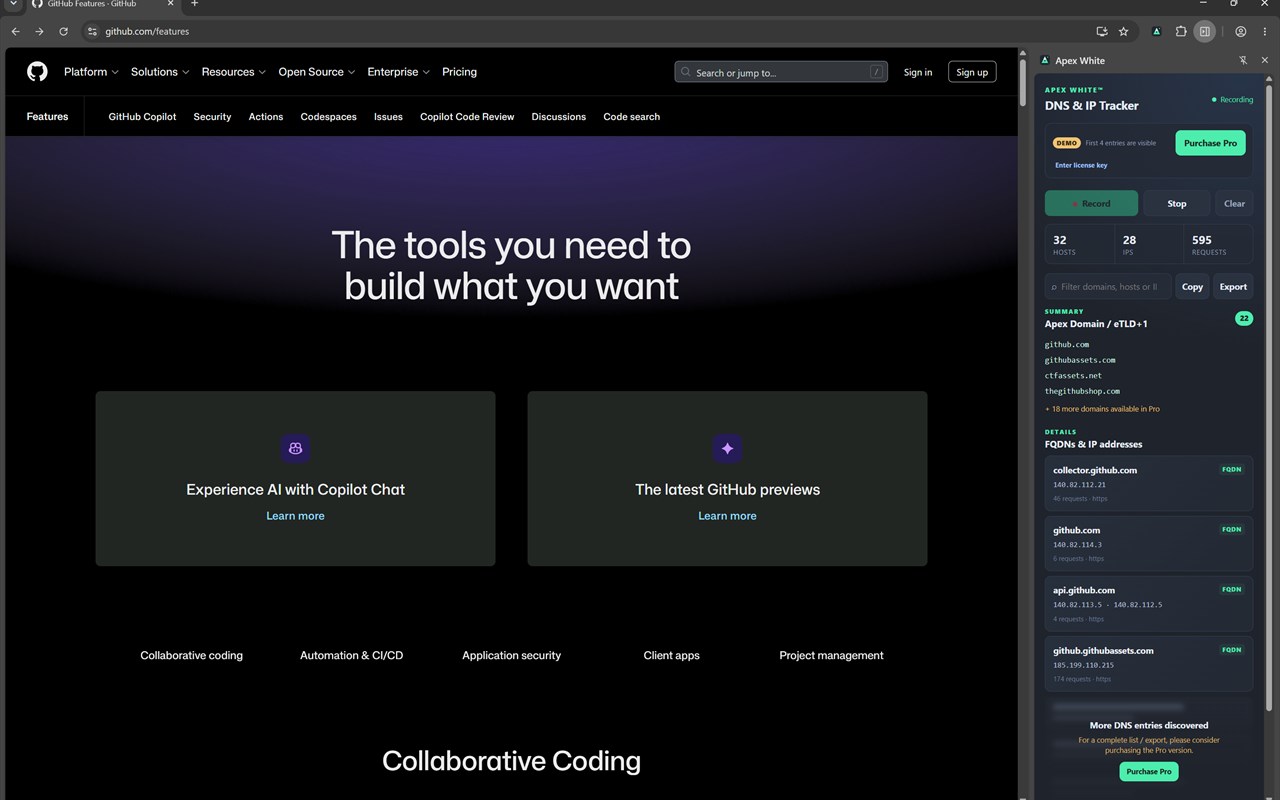This screenshot has height=800, width=1280.
Task: Open the site information icon in the address bar
Action: (92, 31)
